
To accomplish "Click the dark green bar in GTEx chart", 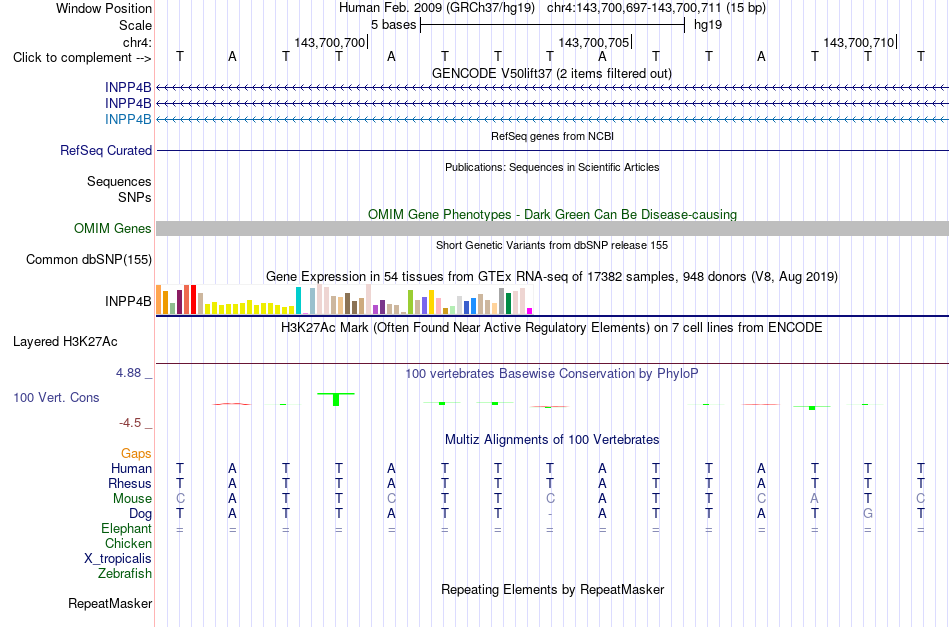I will point(508,303).
